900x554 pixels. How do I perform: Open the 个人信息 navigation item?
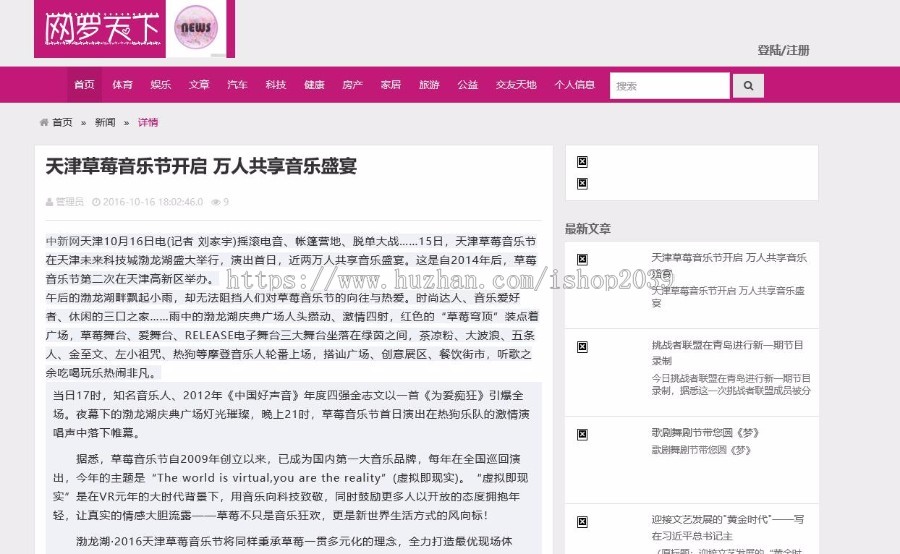[575, 84]
